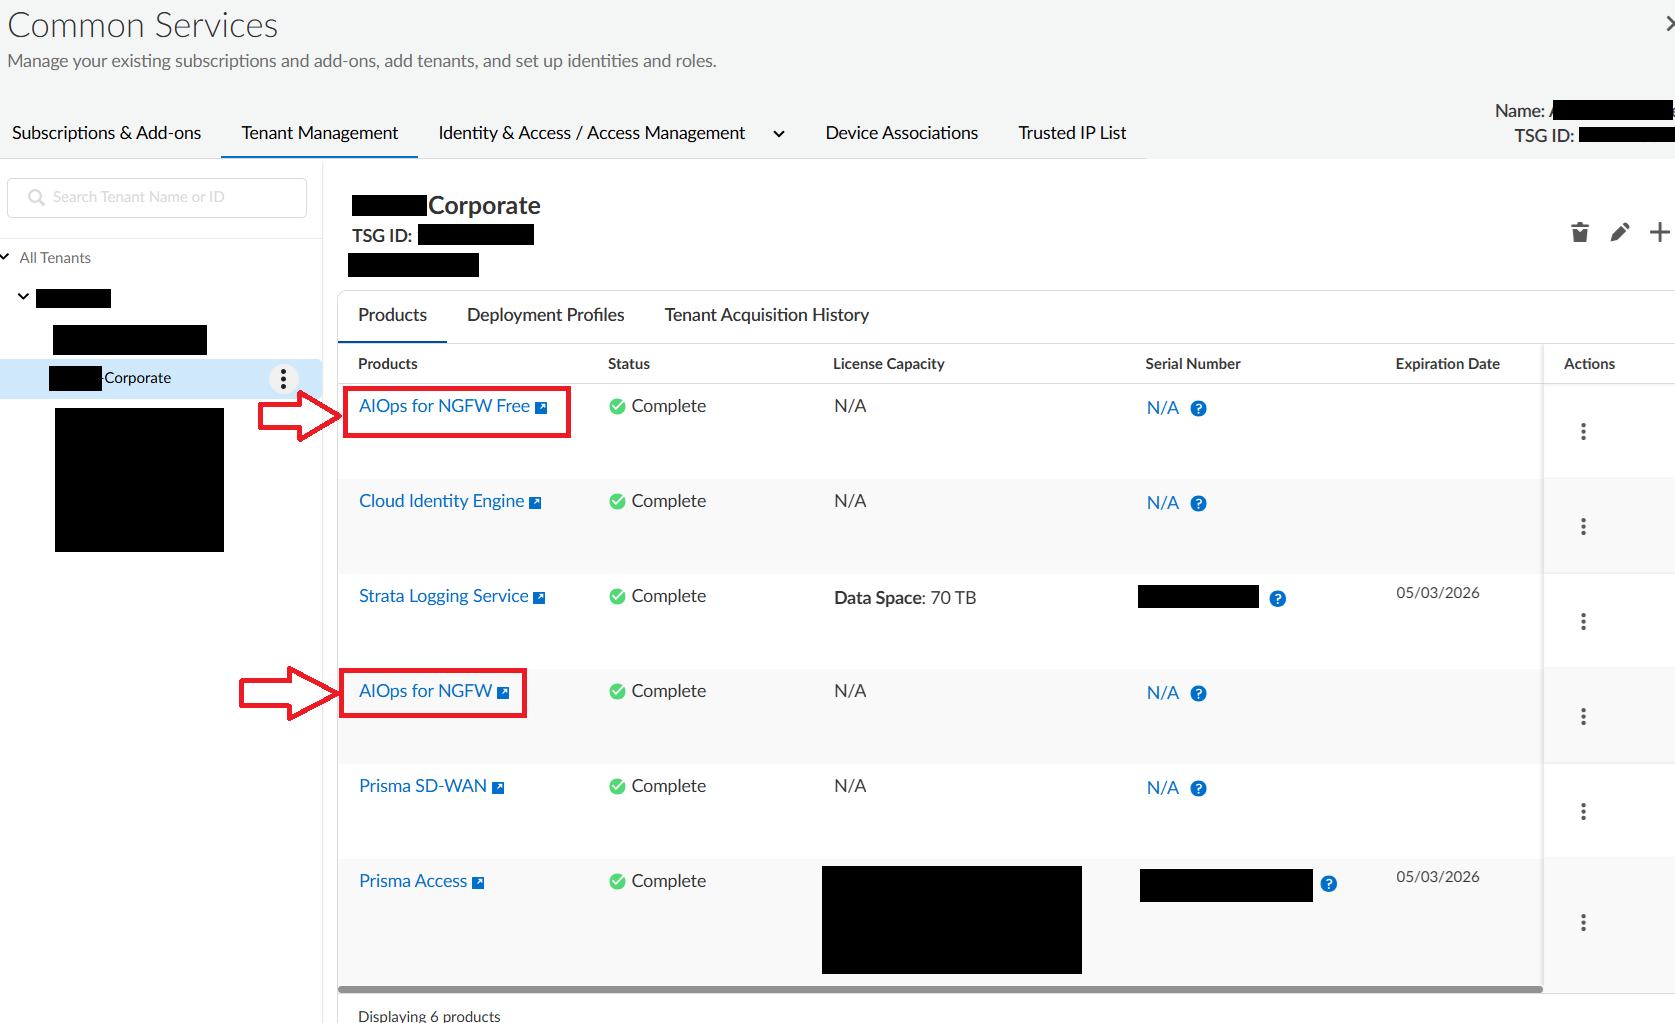Click external link icon beside Prisma SD-WAN
1675x1023 pixels.
tap(498, 787)
